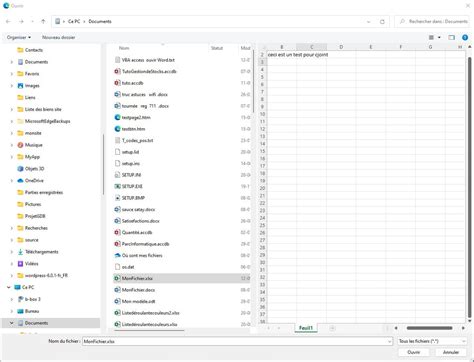Select Pictures folder in sidebar
Viewport: 474px width, 362px height.
click(33, 204)
